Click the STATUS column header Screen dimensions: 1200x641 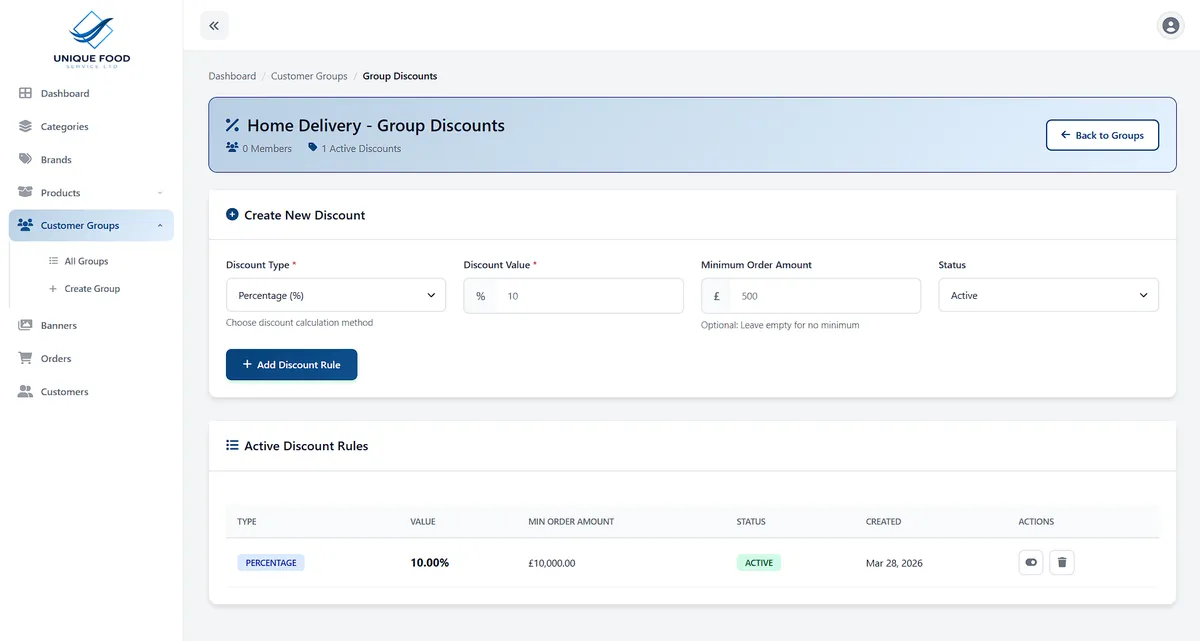751,521
